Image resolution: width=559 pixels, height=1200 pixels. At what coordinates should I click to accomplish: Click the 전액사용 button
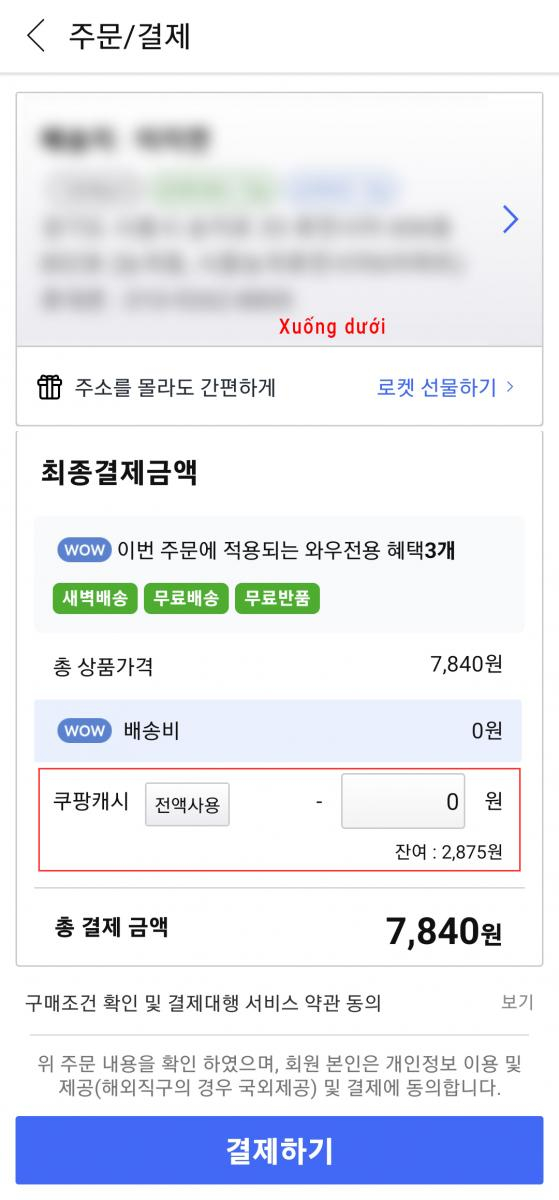click(x=187, y=803)
